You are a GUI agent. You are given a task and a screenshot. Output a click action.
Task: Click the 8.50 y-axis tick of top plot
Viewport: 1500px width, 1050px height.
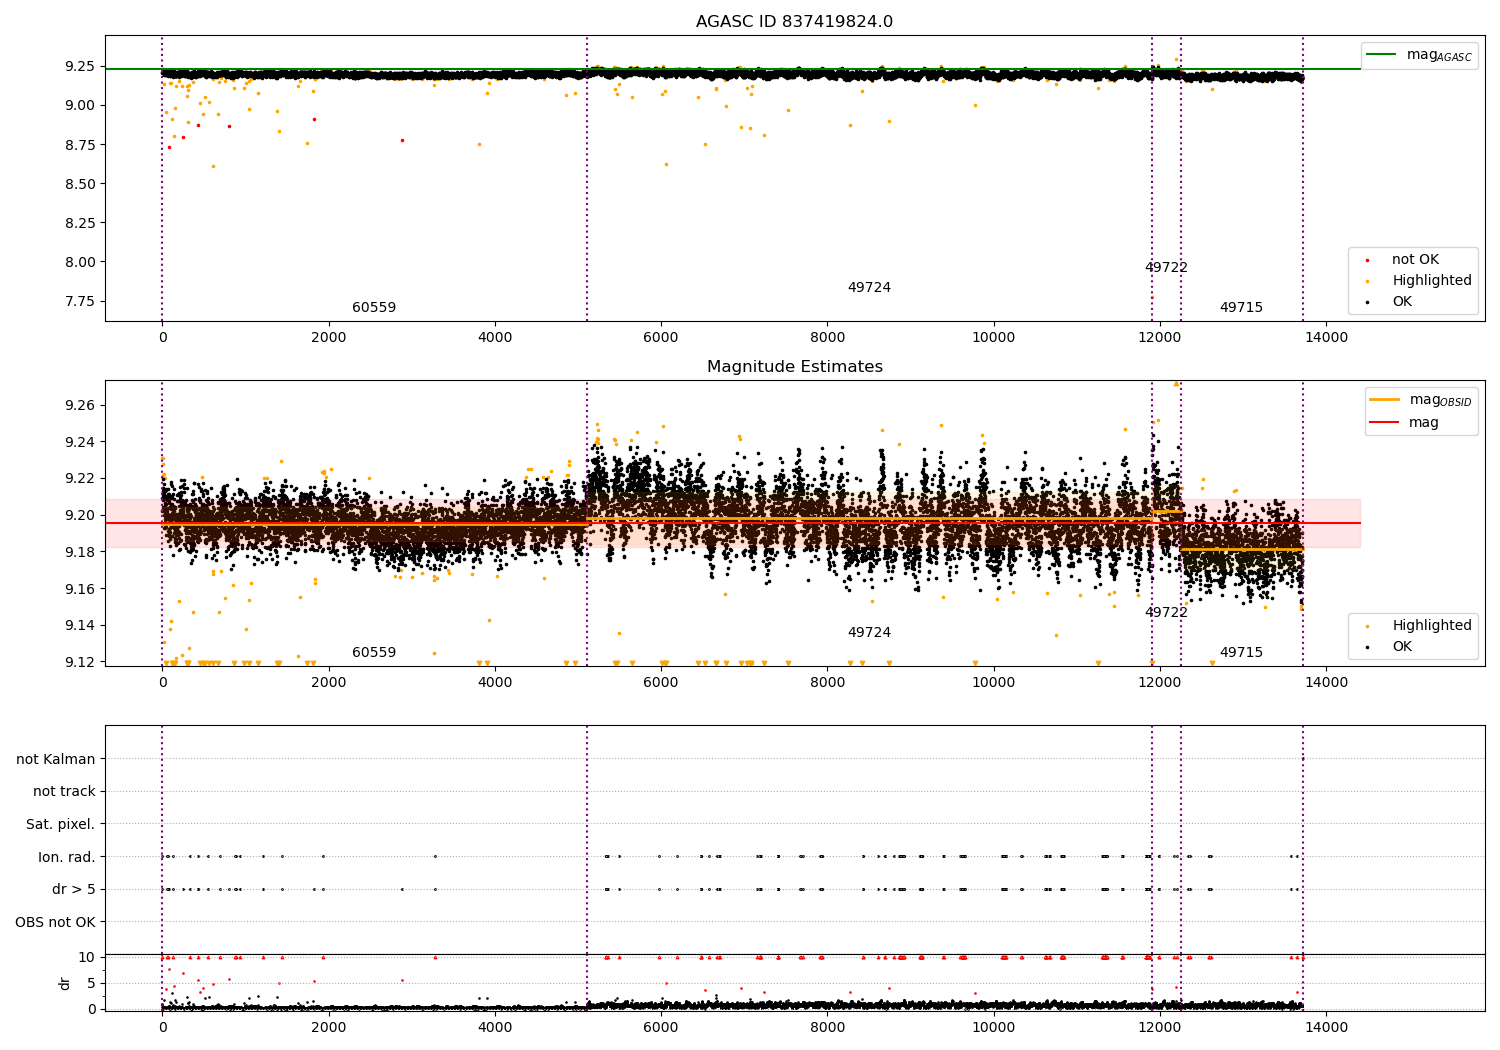(79, 184)
